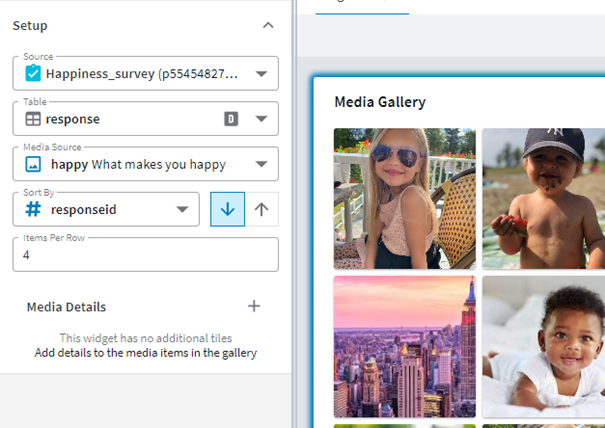Image resolution: width=605 pixels, height=428 pixels.
Task: Click the Source dropdown arrow
Action: (x=262, y=74)
